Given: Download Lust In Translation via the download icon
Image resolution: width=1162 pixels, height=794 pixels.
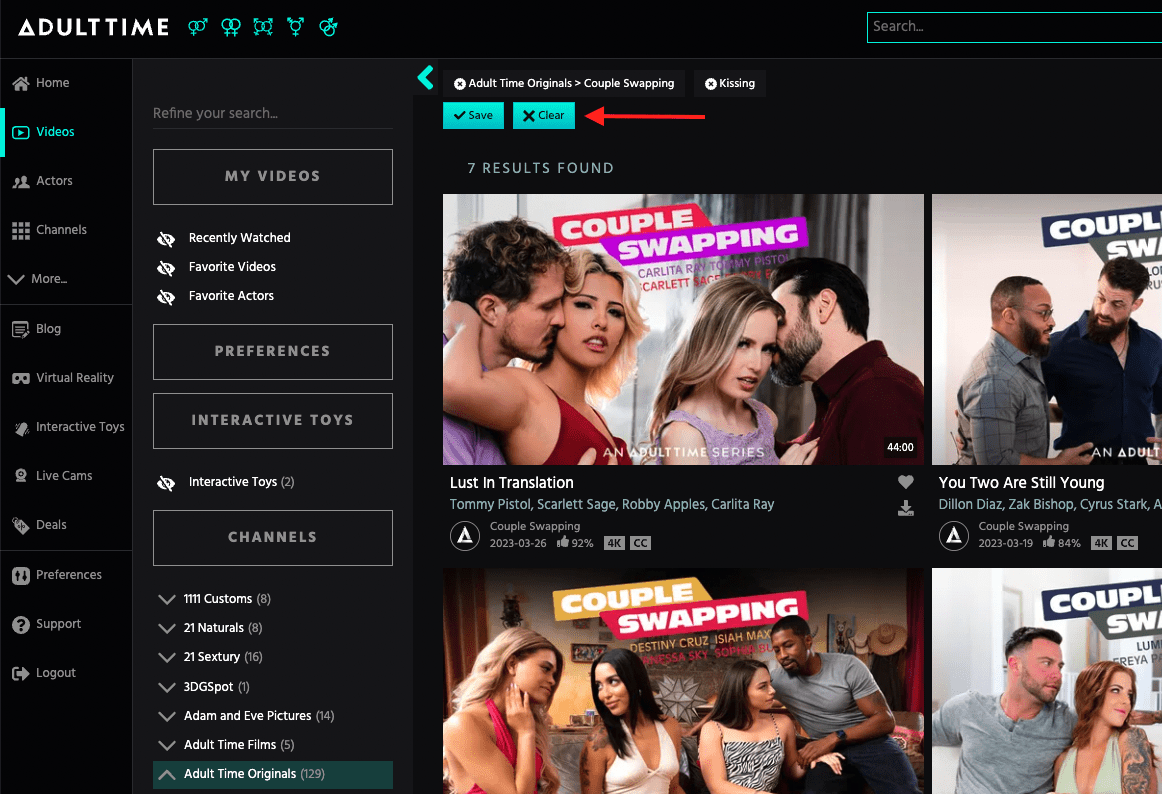Looking at the screenshot, I should coord(906,508).
